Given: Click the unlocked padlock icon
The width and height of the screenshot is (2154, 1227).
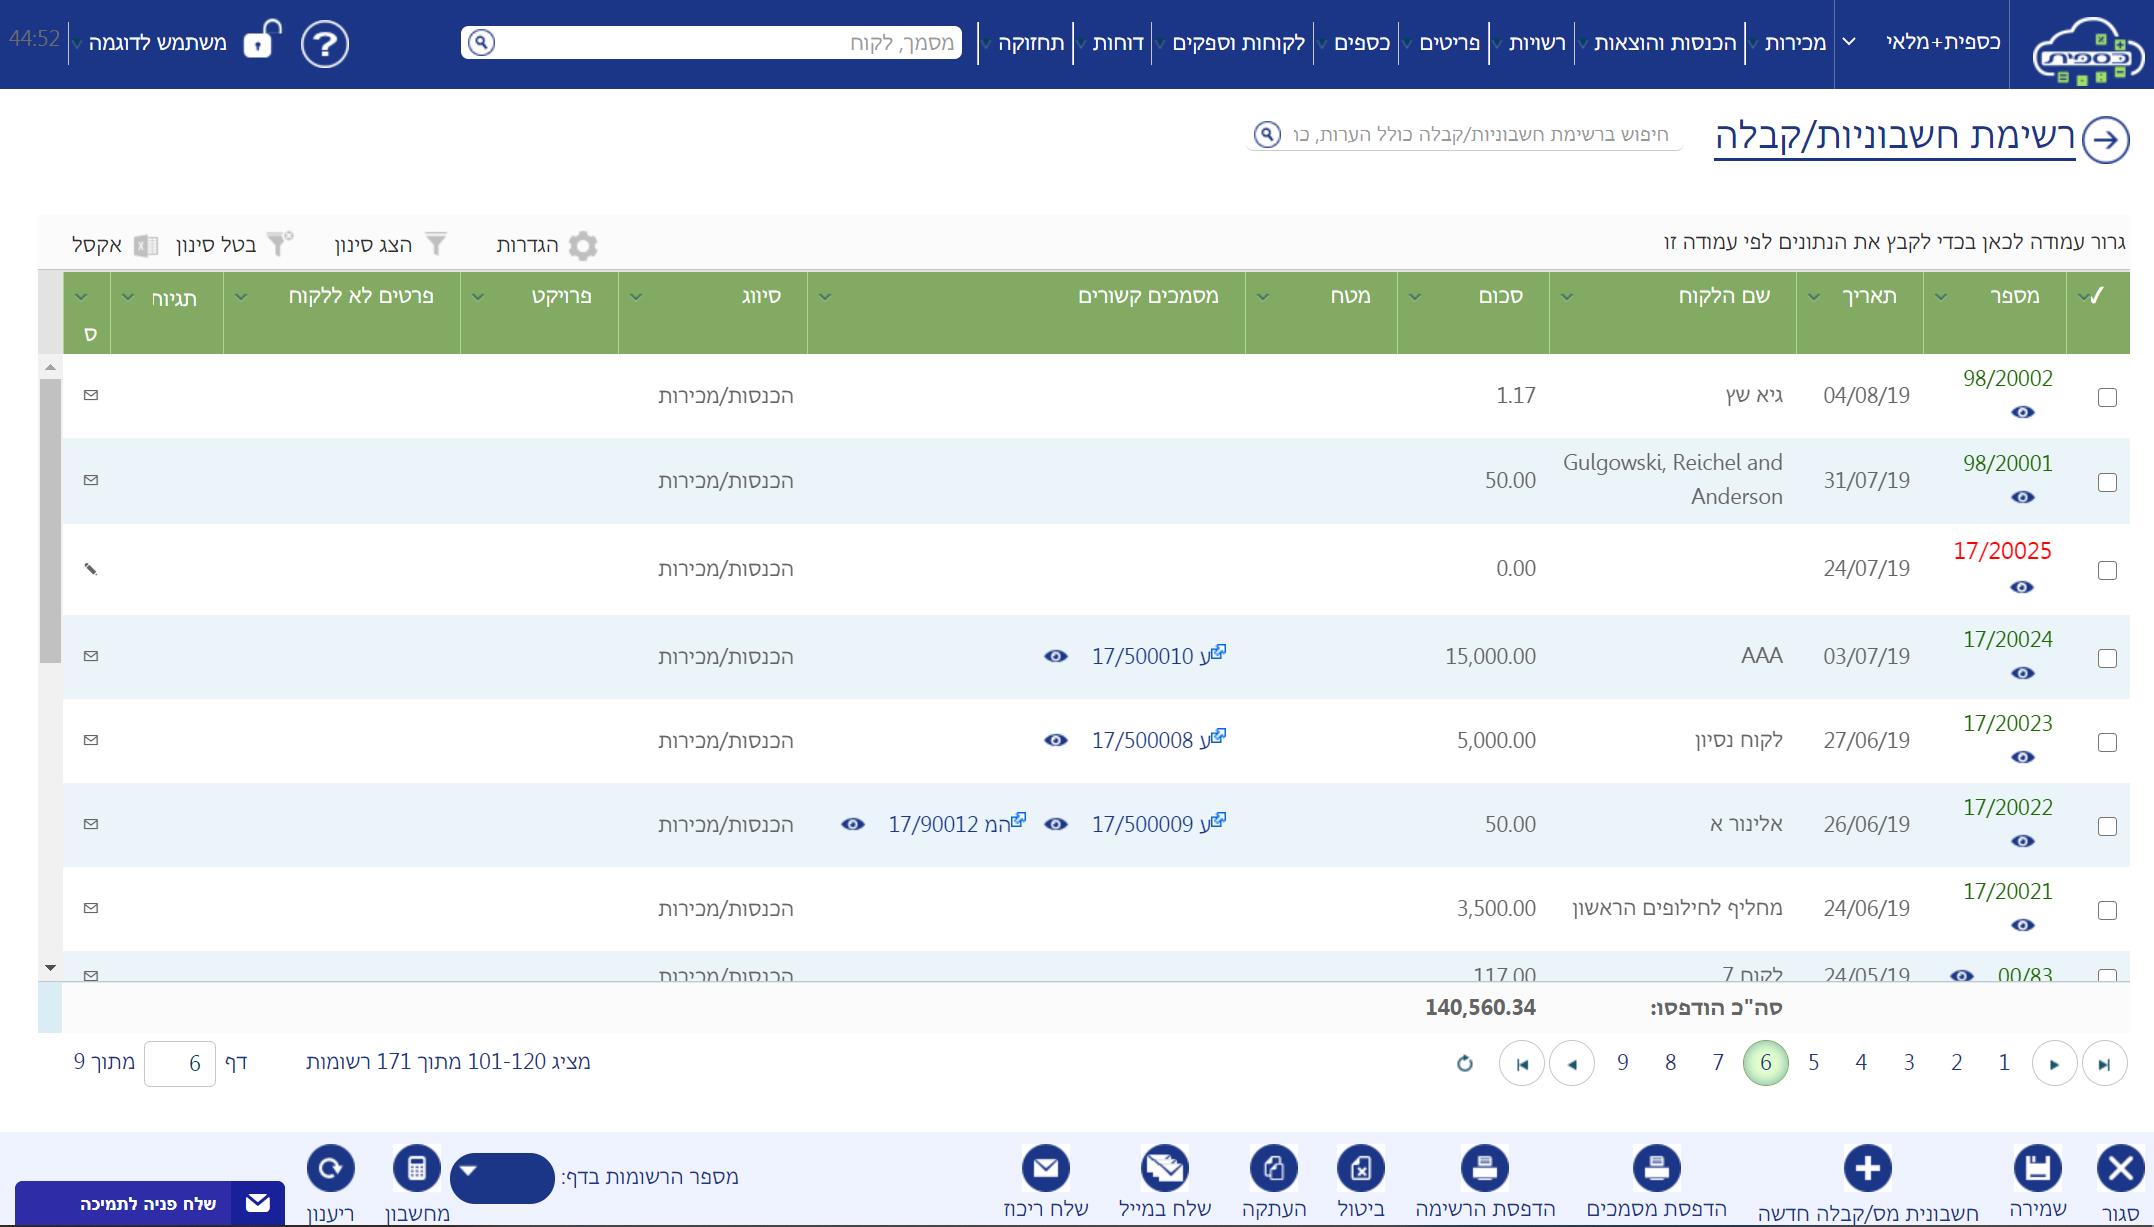Looking at the screenshot, I should pos(263,40).
